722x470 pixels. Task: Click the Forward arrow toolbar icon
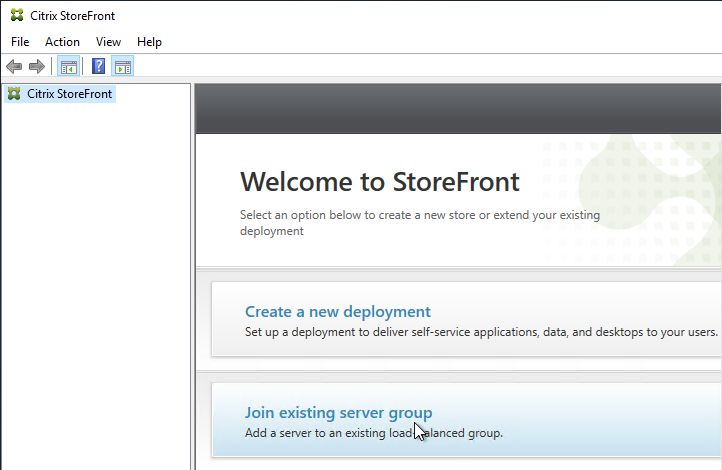pos(37,67)
